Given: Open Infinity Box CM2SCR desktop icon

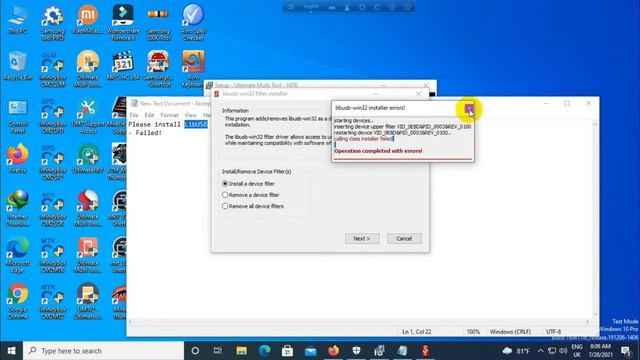Looking at the screenshot, I should [x=53, y=208].
